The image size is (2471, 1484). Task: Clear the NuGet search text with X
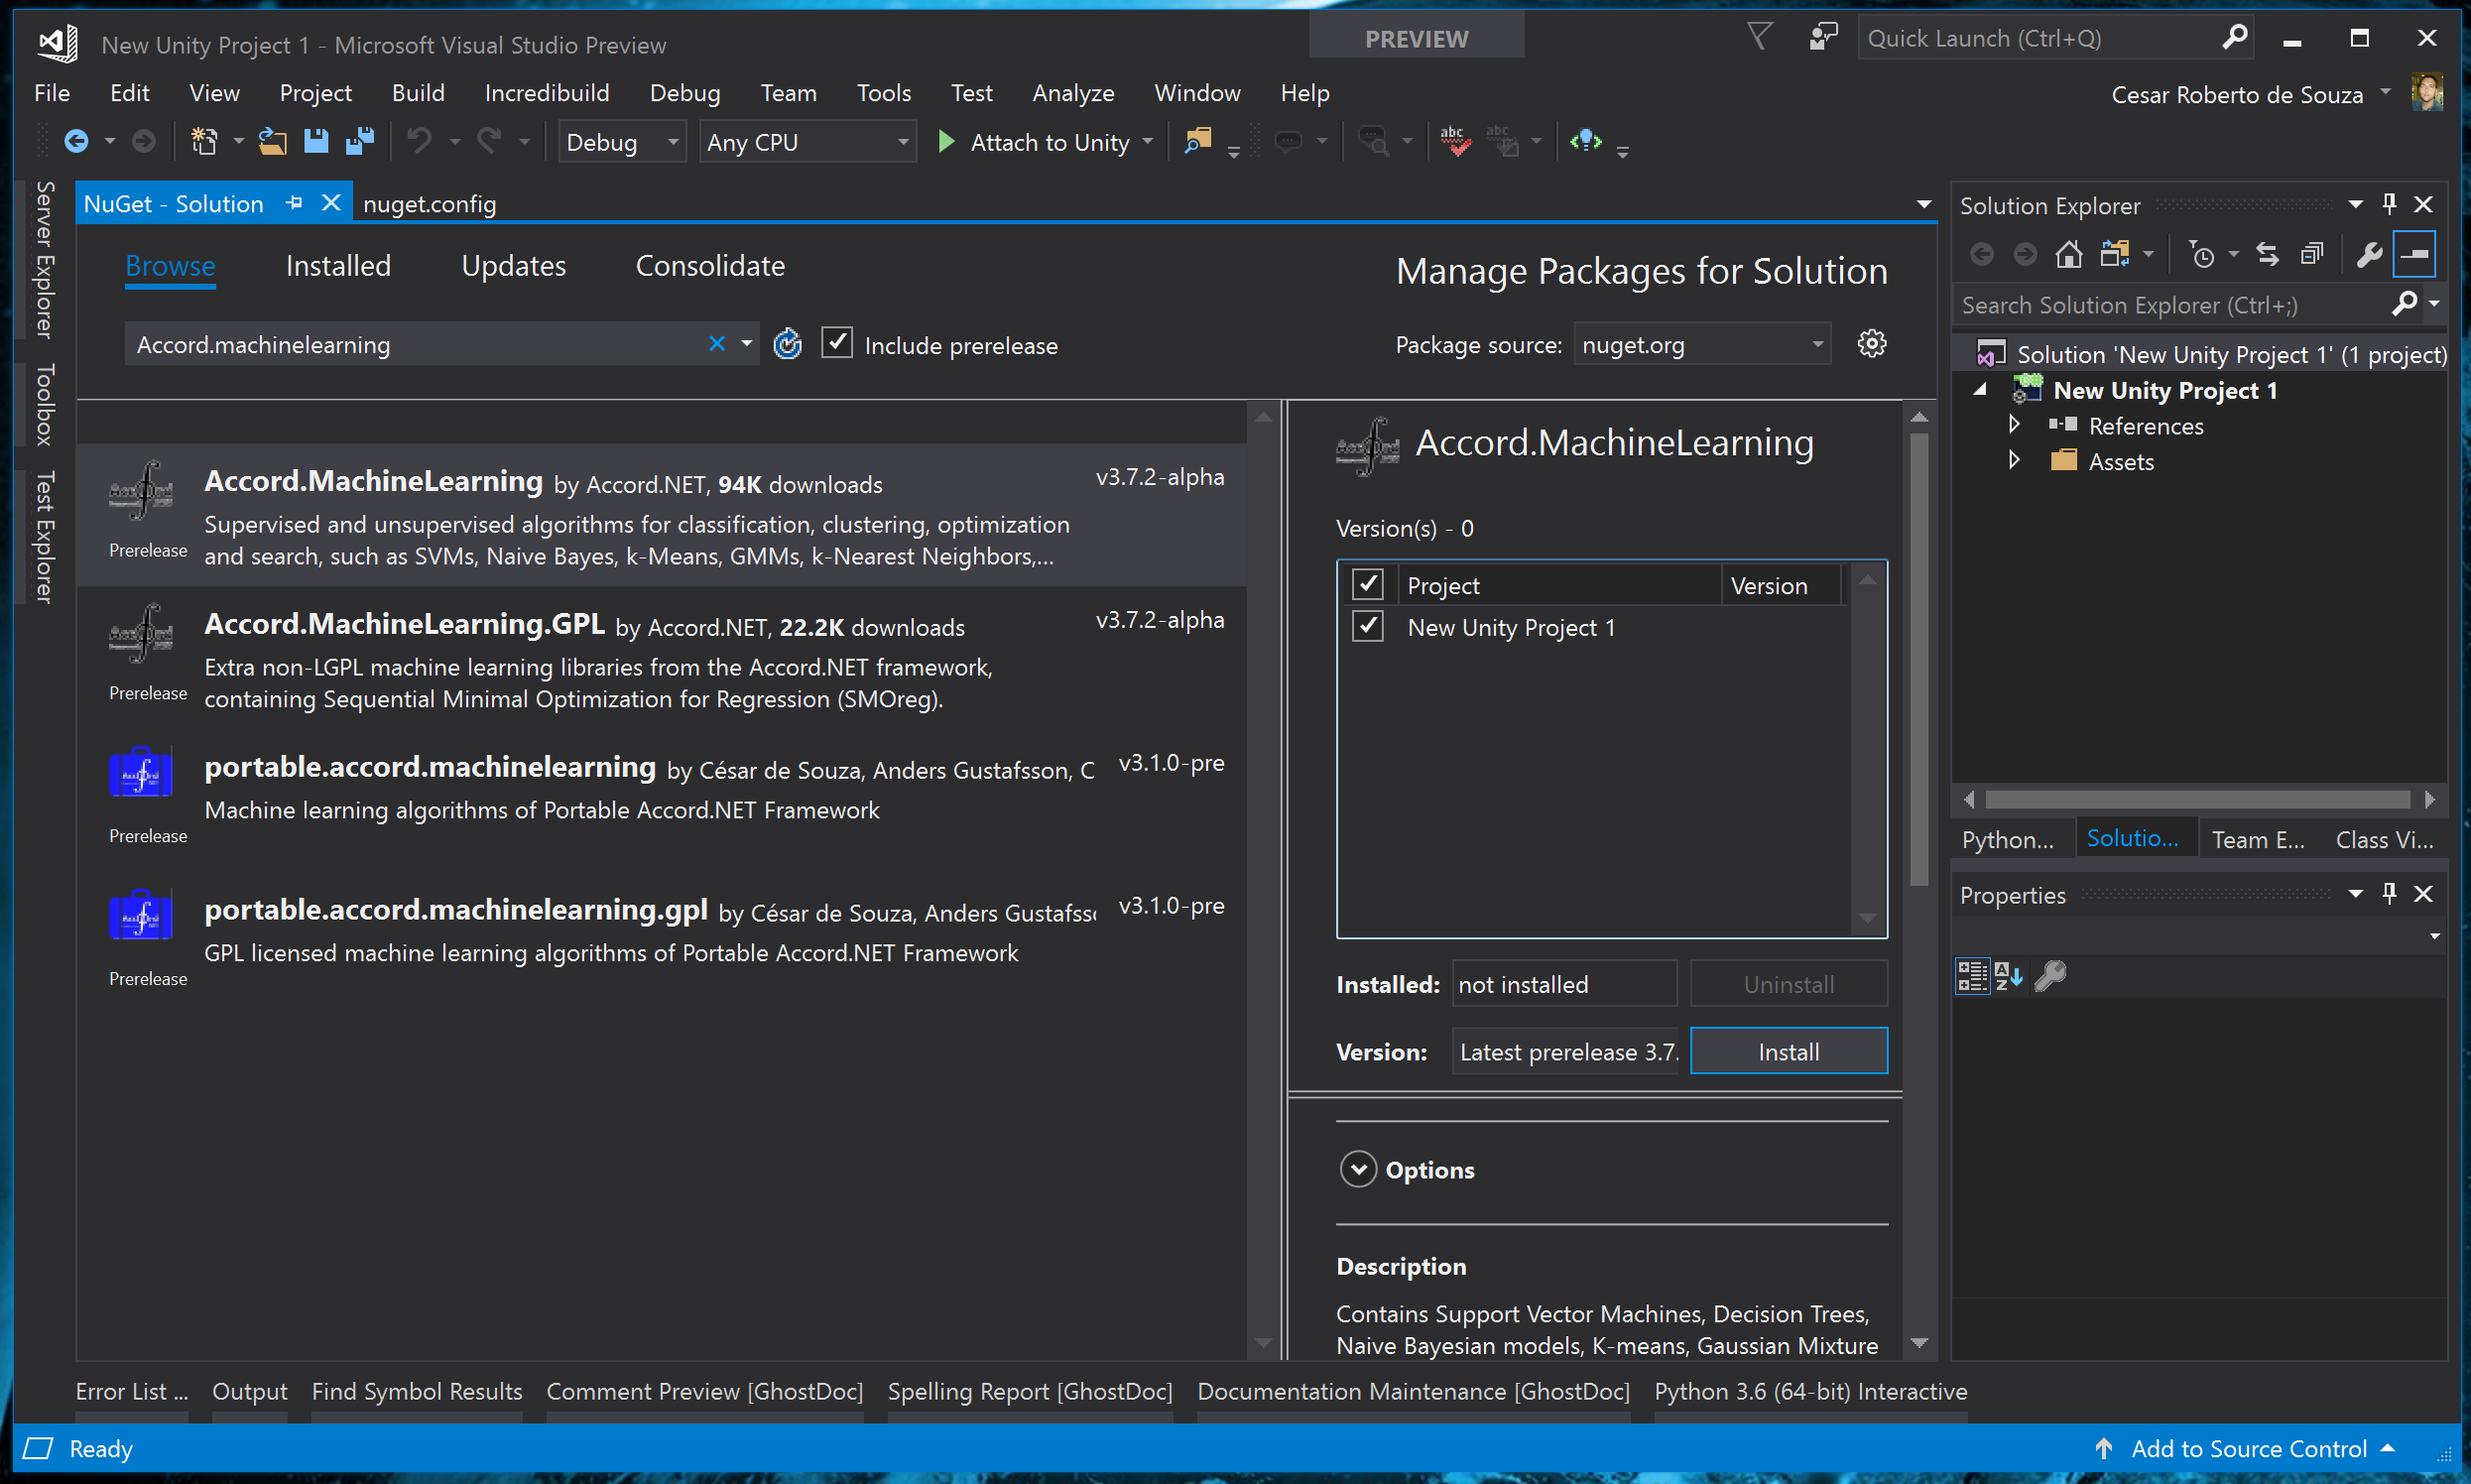(x=717, y=344)
